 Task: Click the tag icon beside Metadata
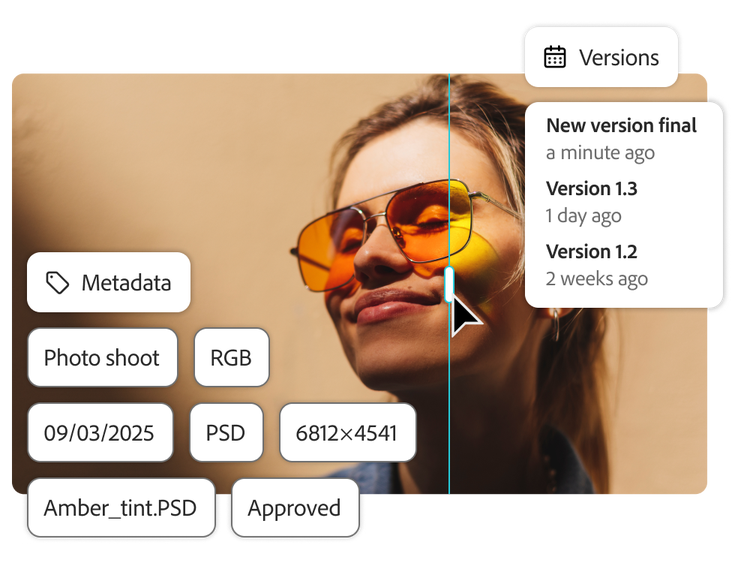tap(58, 283)
